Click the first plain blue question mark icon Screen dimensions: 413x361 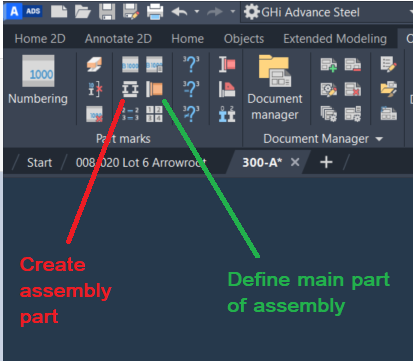click(x=191, y=64)
